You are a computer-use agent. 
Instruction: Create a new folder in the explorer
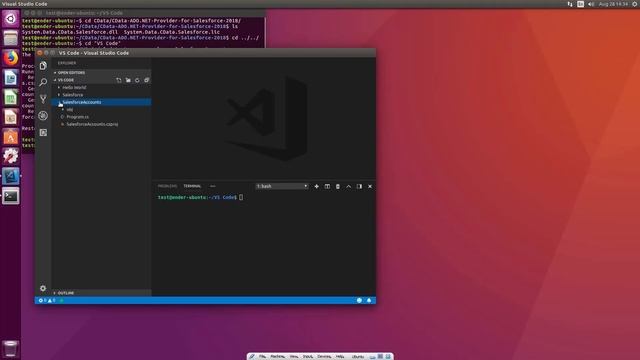[x=128, y=80]
